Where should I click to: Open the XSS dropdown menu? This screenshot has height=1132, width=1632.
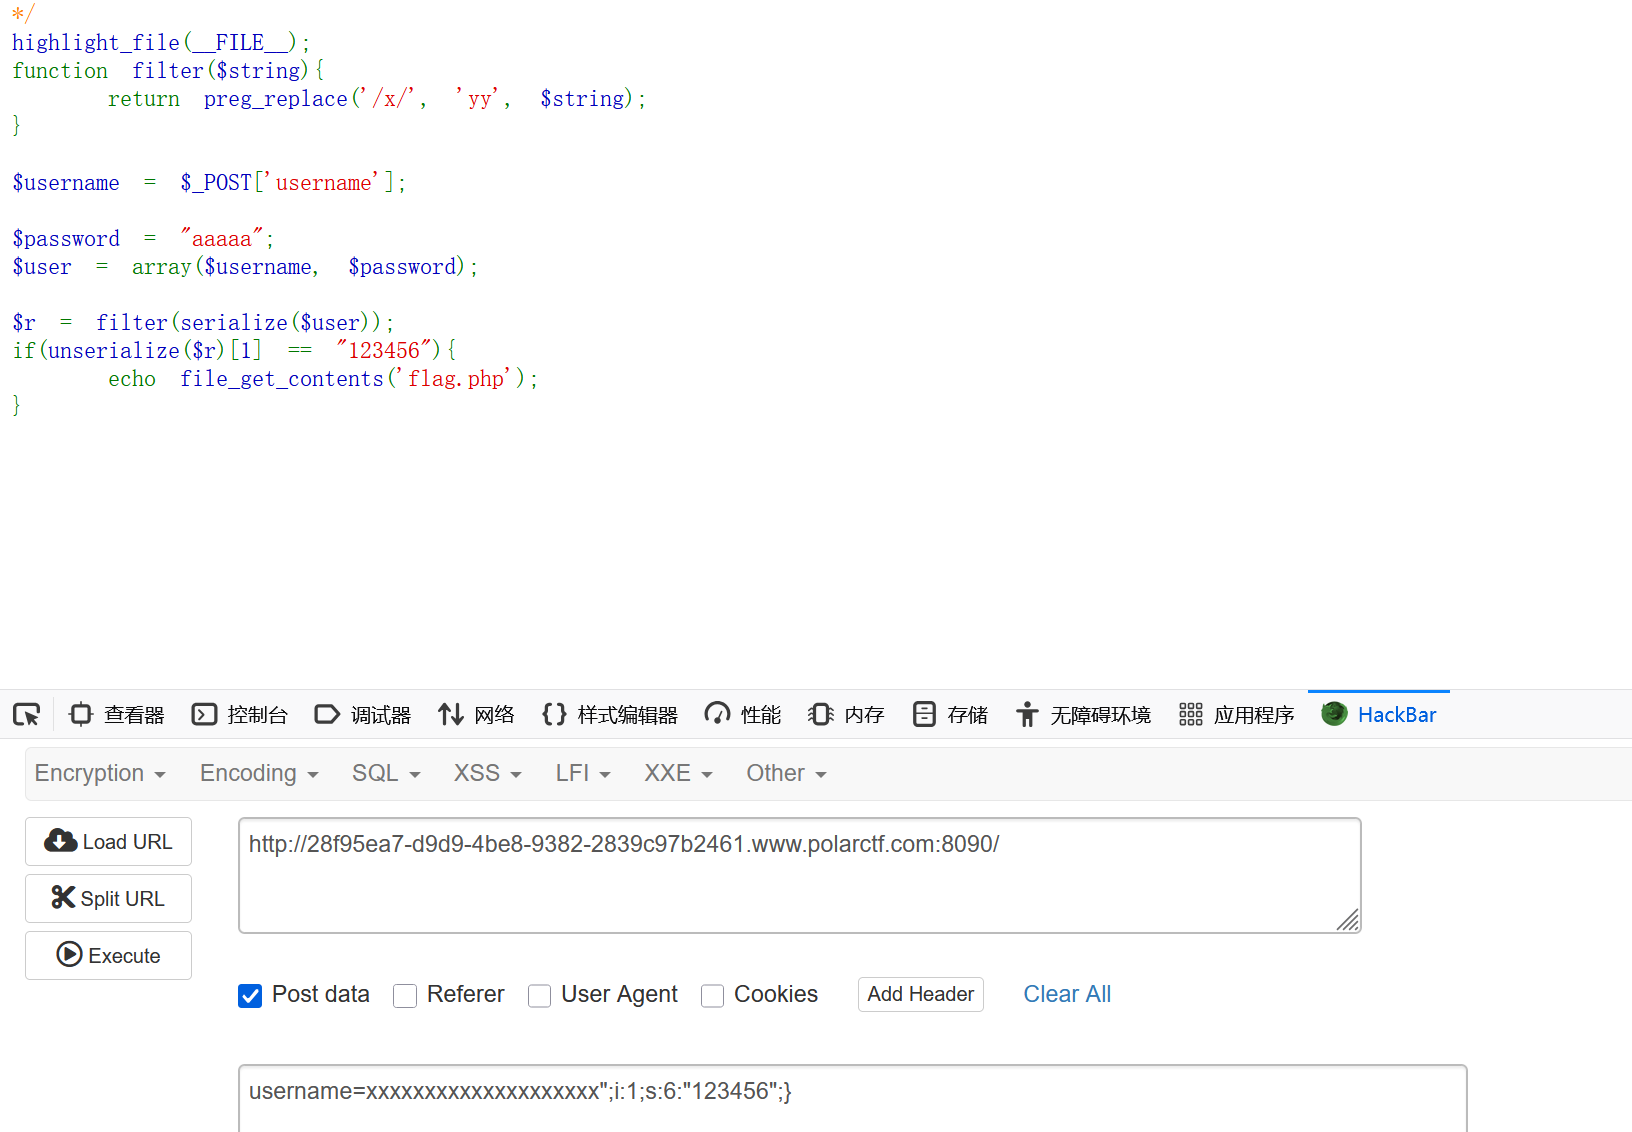(488, 773)
